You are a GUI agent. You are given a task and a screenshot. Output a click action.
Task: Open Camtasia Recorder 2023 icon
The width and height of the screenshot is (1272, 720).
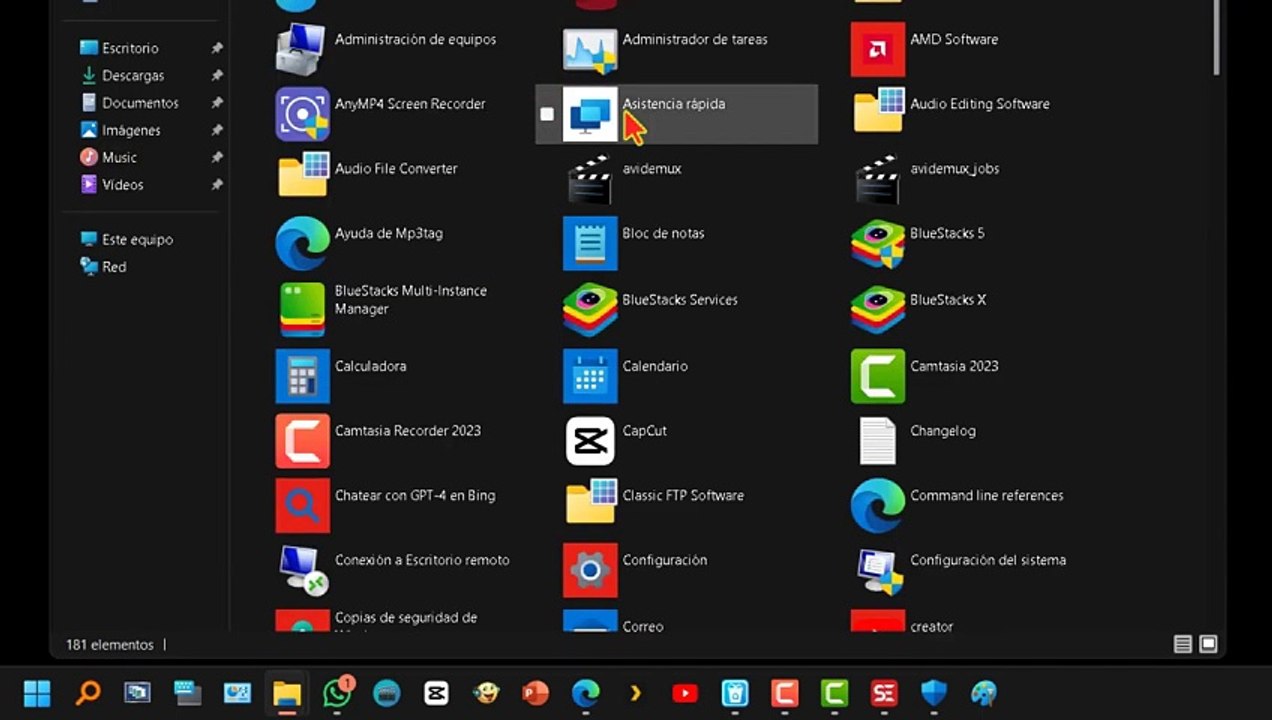[x=302, y=441]
